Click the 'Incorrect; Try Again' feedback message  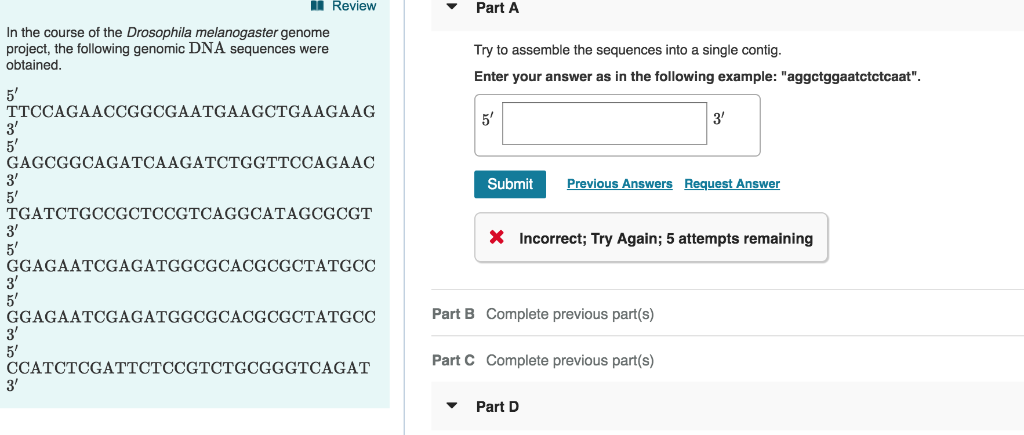[x=665, y=239]
